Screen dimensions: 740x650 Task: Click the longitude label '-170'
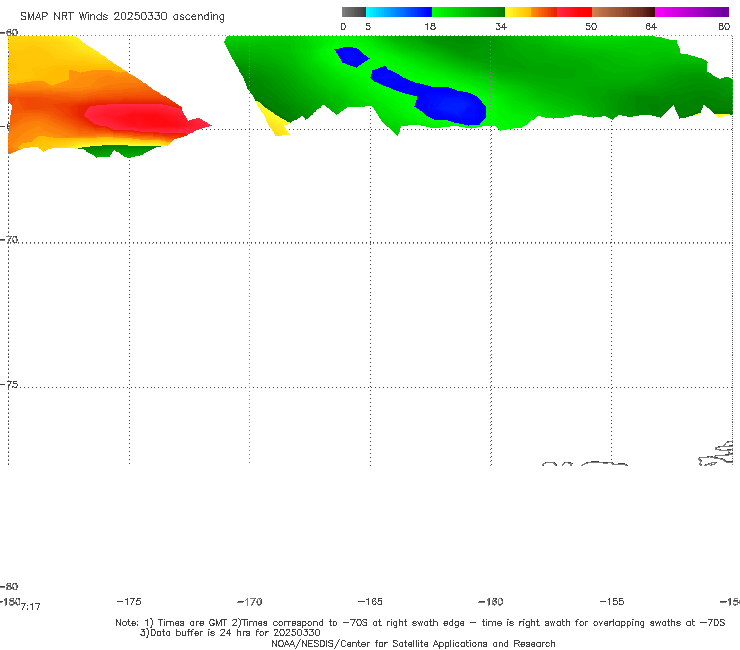coord(250,602)
